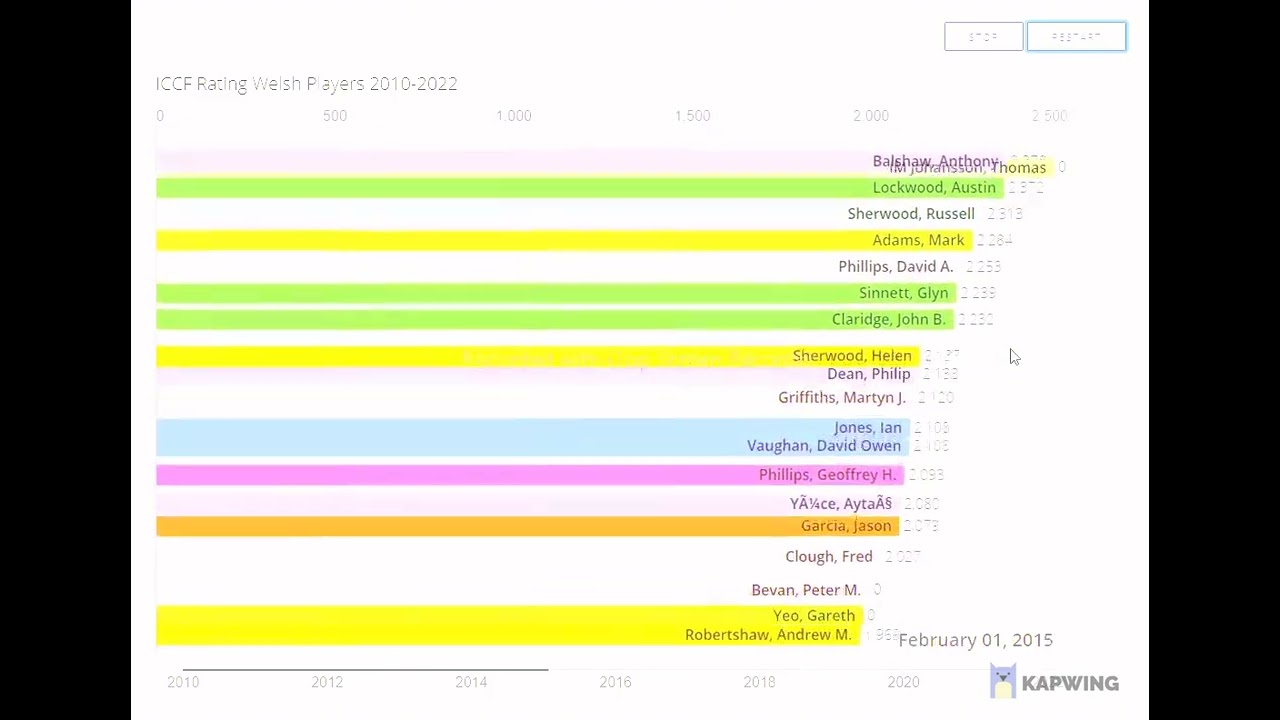Click Phillips, Geoffrey H. pink bar
The height and width of the screenshot is (720, 1280).
(530, 475)
